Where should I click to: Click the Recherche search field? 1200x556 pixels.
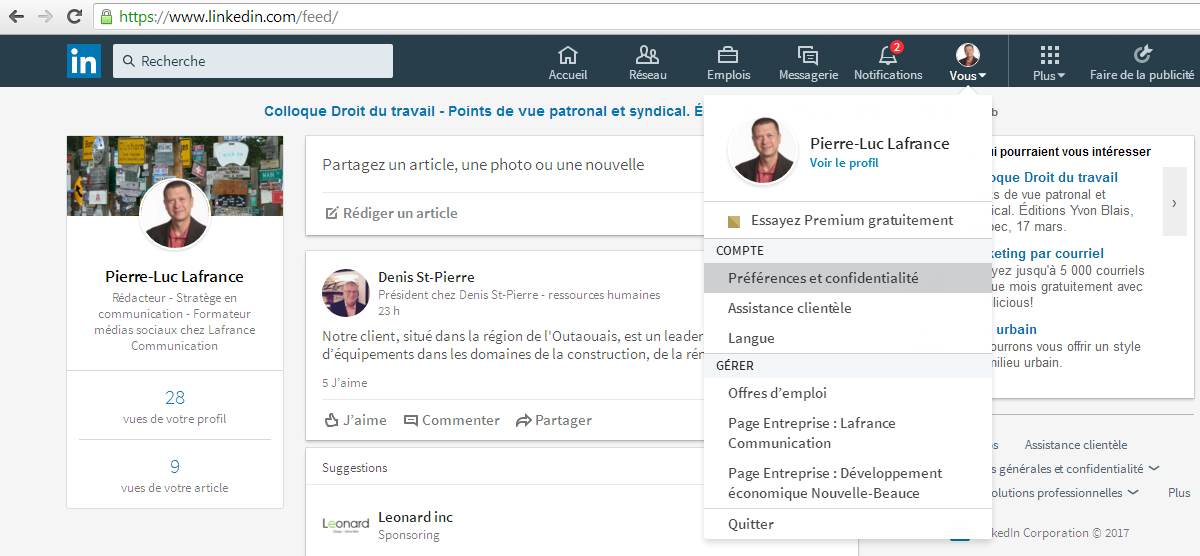click(253, 61)
